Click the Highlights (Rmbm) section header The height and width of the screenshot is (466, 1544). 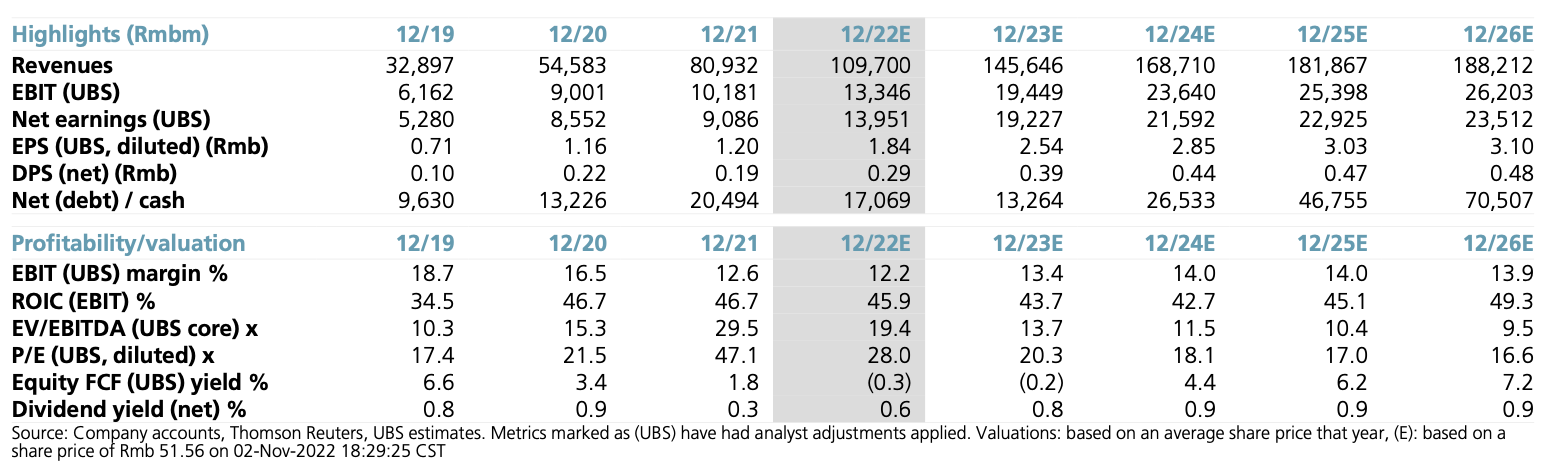(110, 35)
